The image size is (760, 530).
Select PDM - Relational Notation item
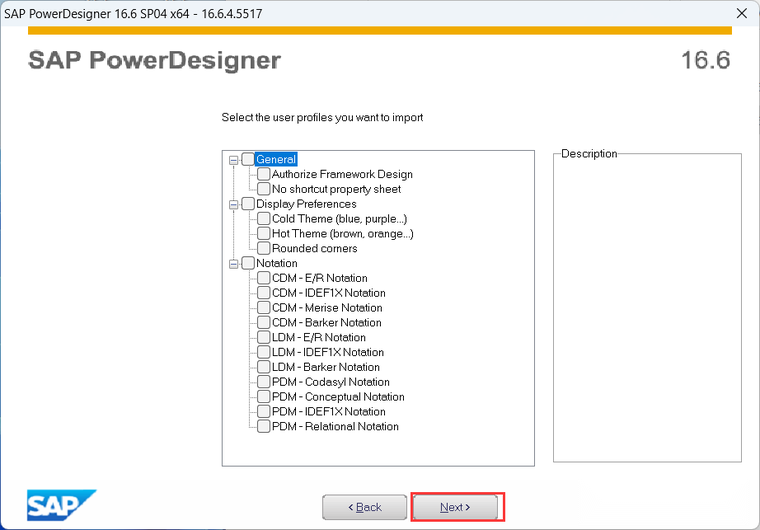pos(335,427)
